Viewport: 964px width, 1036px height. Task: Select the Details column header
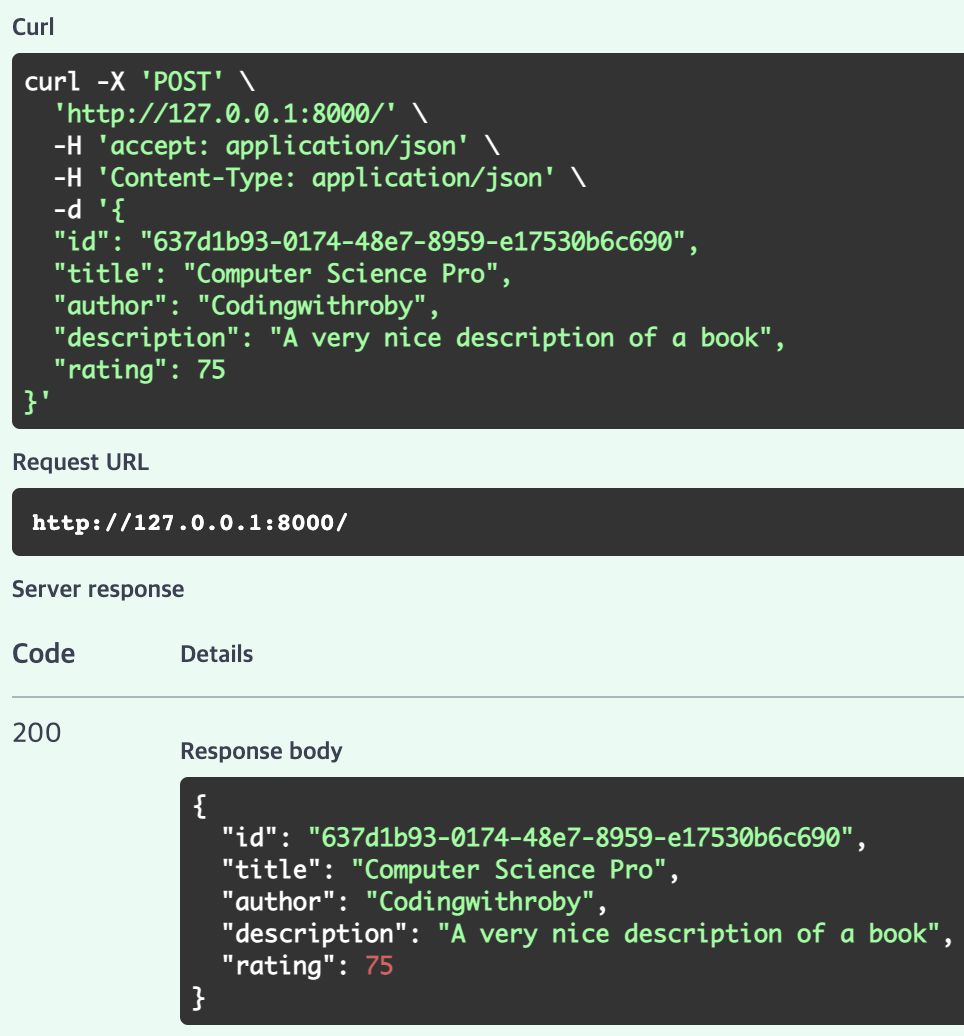coord(217,654)
